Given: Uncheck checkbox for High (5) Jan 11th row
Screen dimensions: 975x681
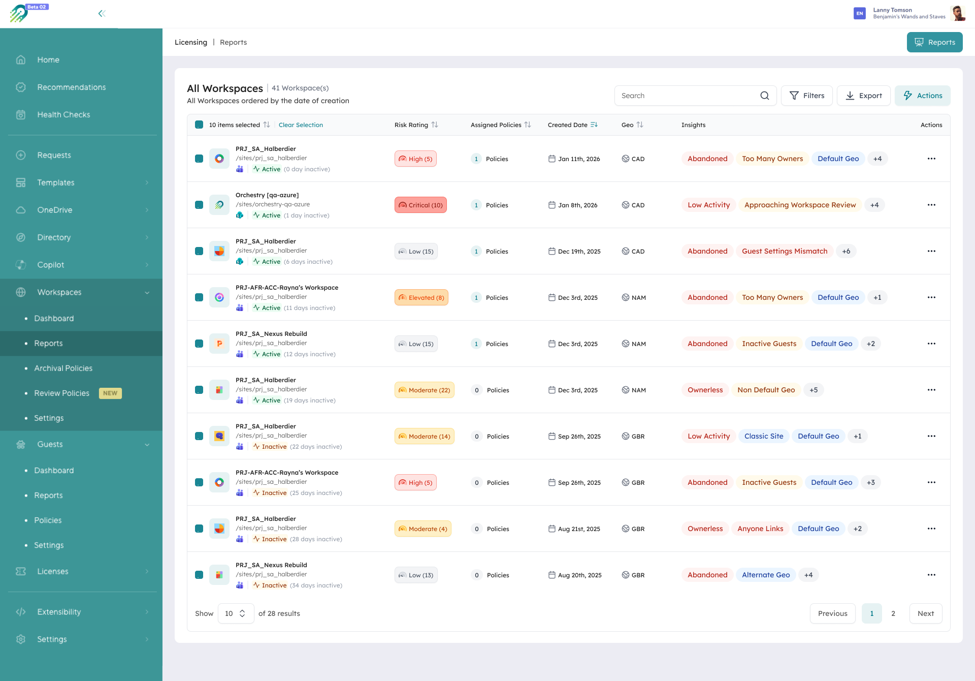Looking at the screenshot, I should (199, 159).
